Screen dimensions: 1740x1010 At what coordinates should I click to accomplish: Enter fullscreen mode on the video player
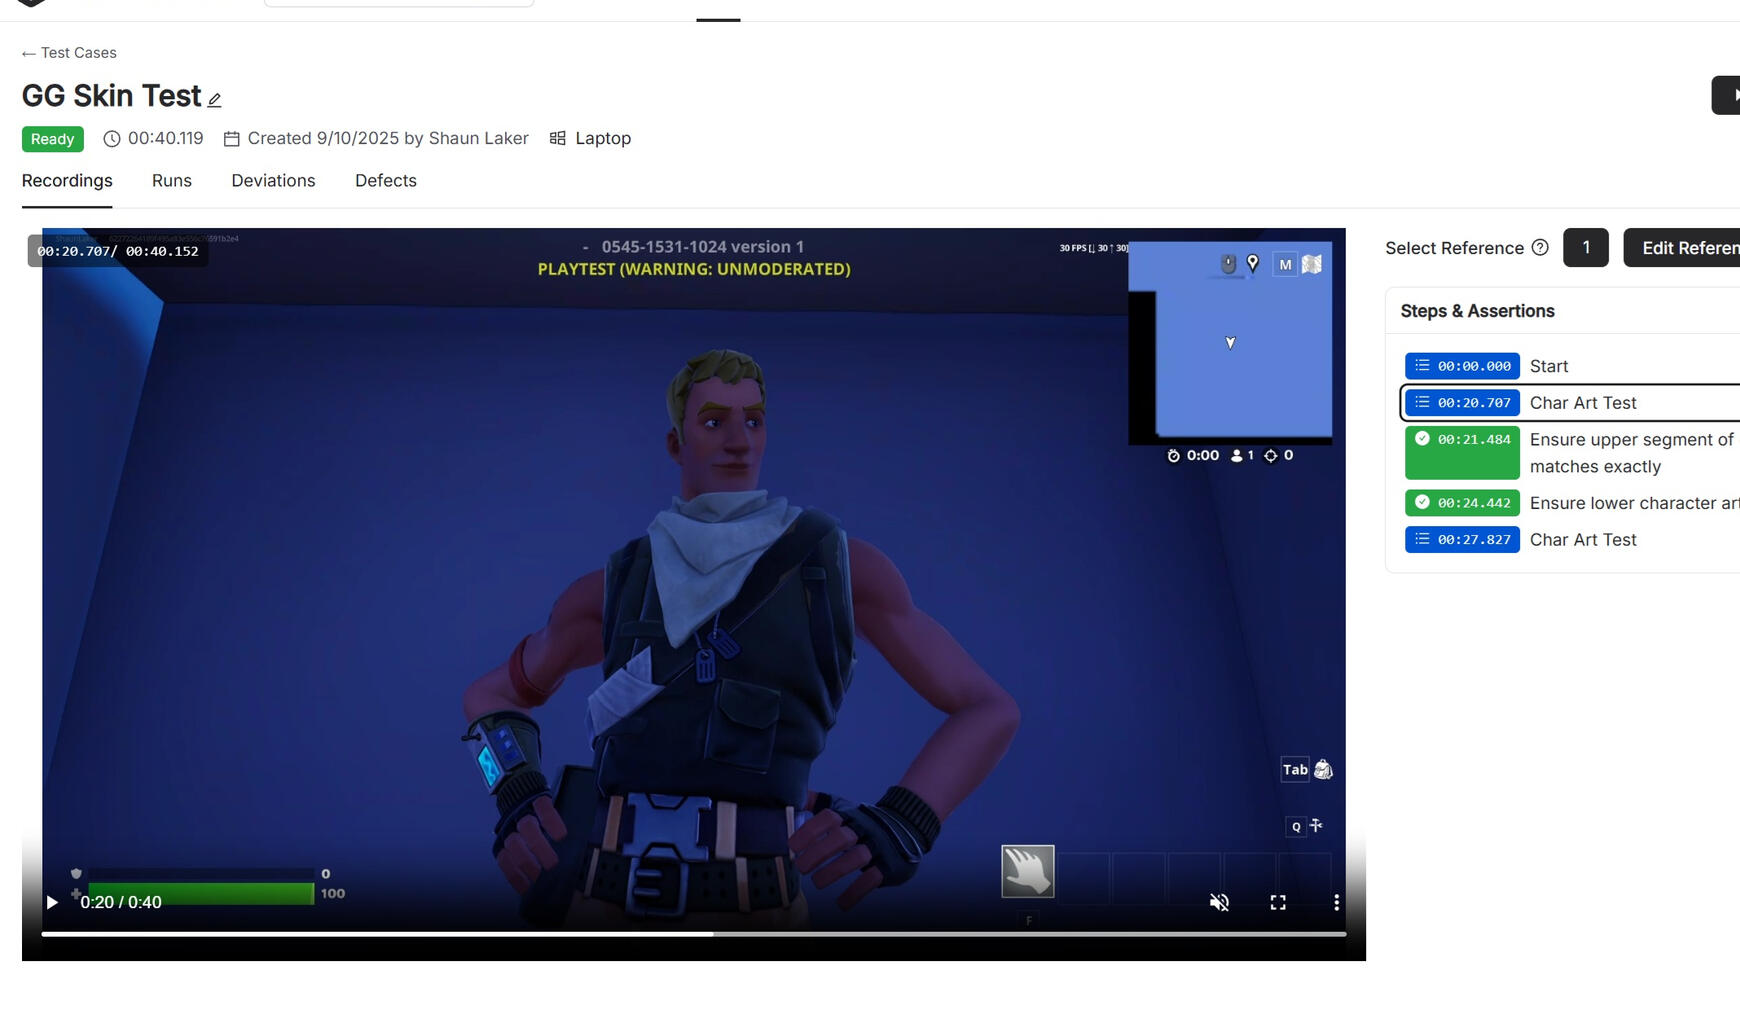(x=1278, y=902)
